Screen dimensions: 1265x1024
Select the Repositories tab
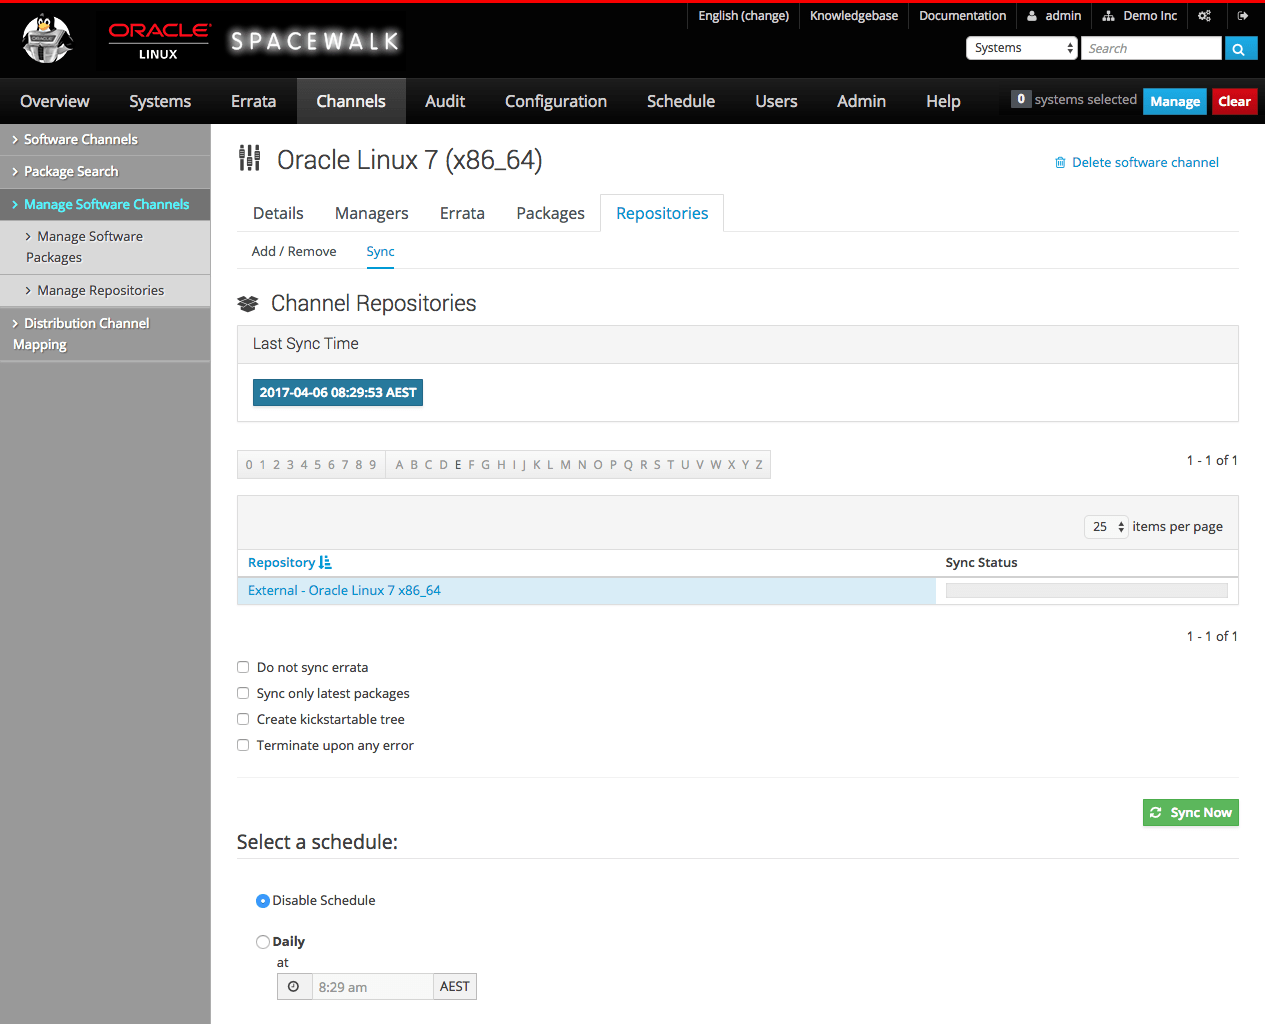coord(662,213)
